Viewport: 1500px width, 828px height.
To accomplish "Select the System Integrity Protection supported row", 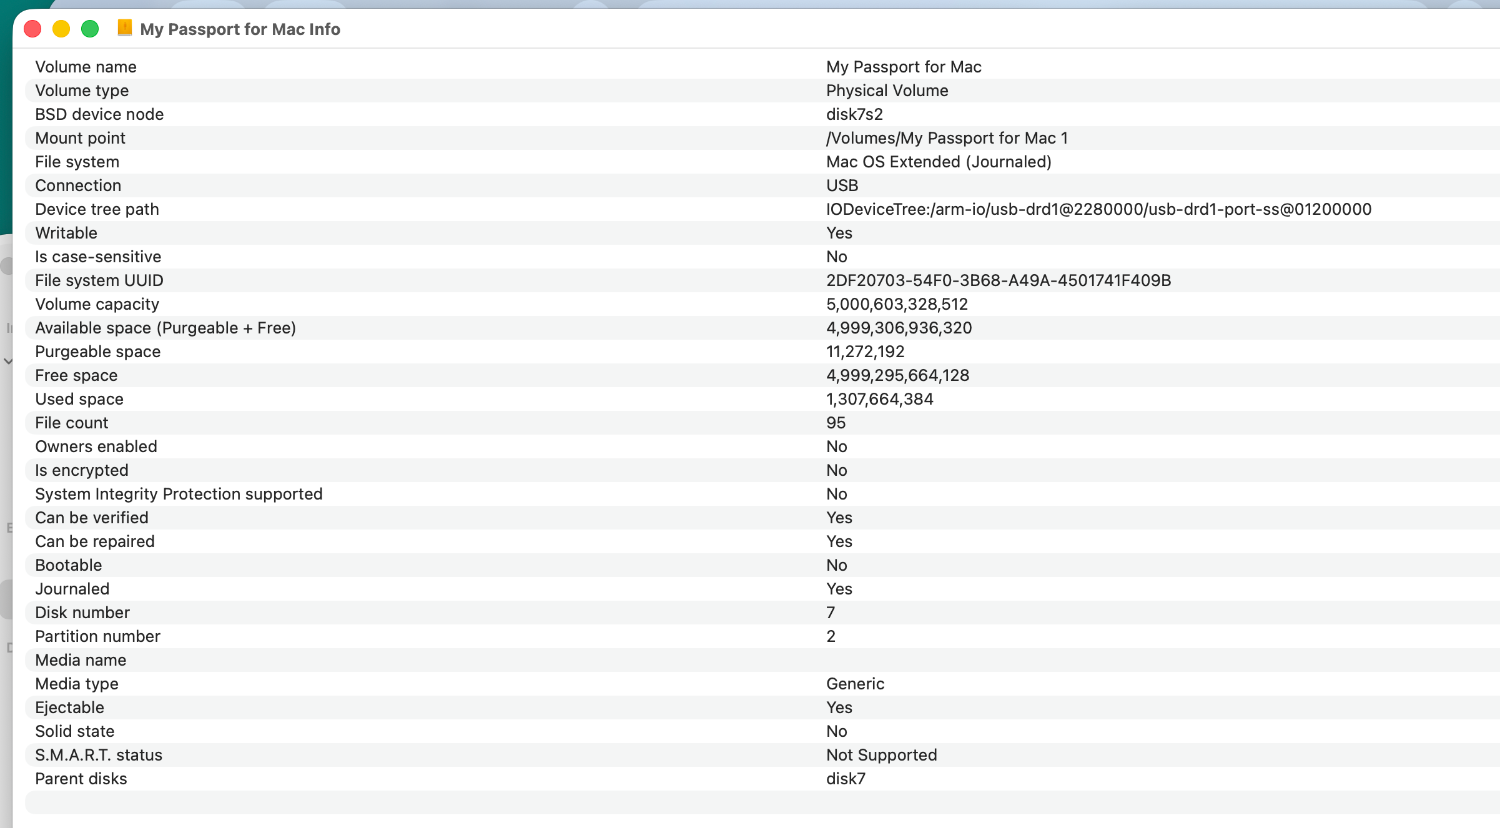I will 178,494.
